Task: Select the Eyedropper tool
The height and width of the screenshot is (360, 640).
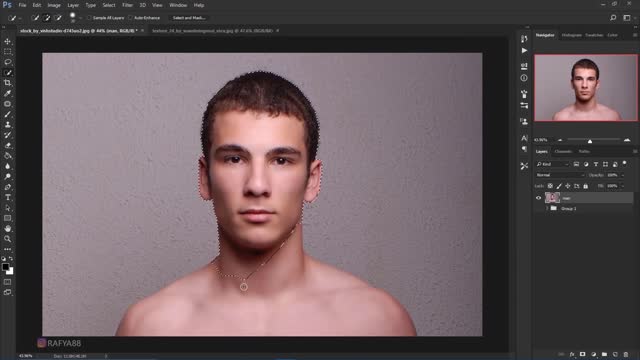Action: (7, 93)
